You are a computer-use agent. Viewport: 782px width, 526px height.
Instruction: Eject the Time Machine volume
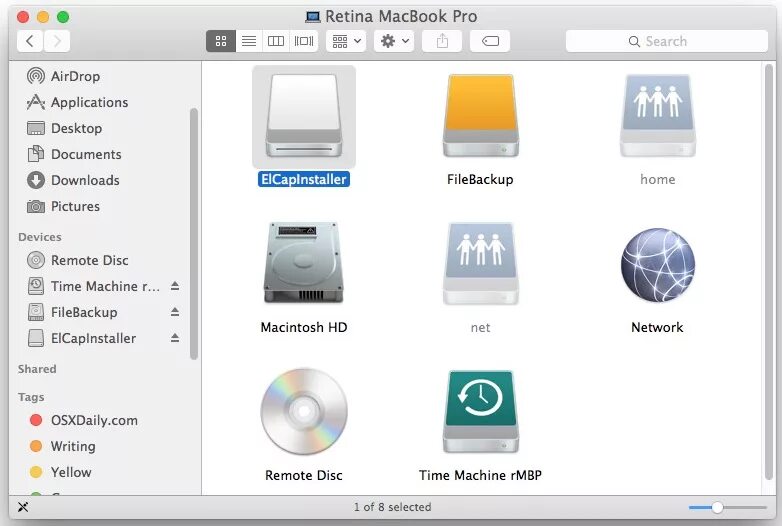pos(175,286)
